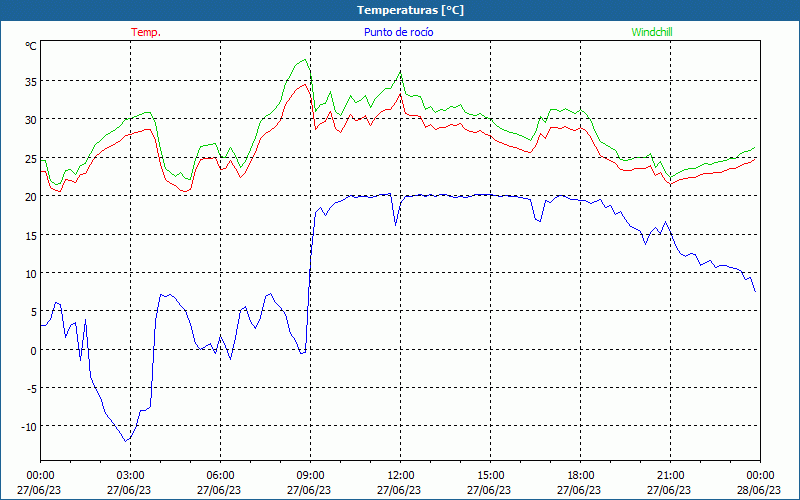Select the -10 value on y-axis
The image size is (800, 500).
(x=29, y=428)
